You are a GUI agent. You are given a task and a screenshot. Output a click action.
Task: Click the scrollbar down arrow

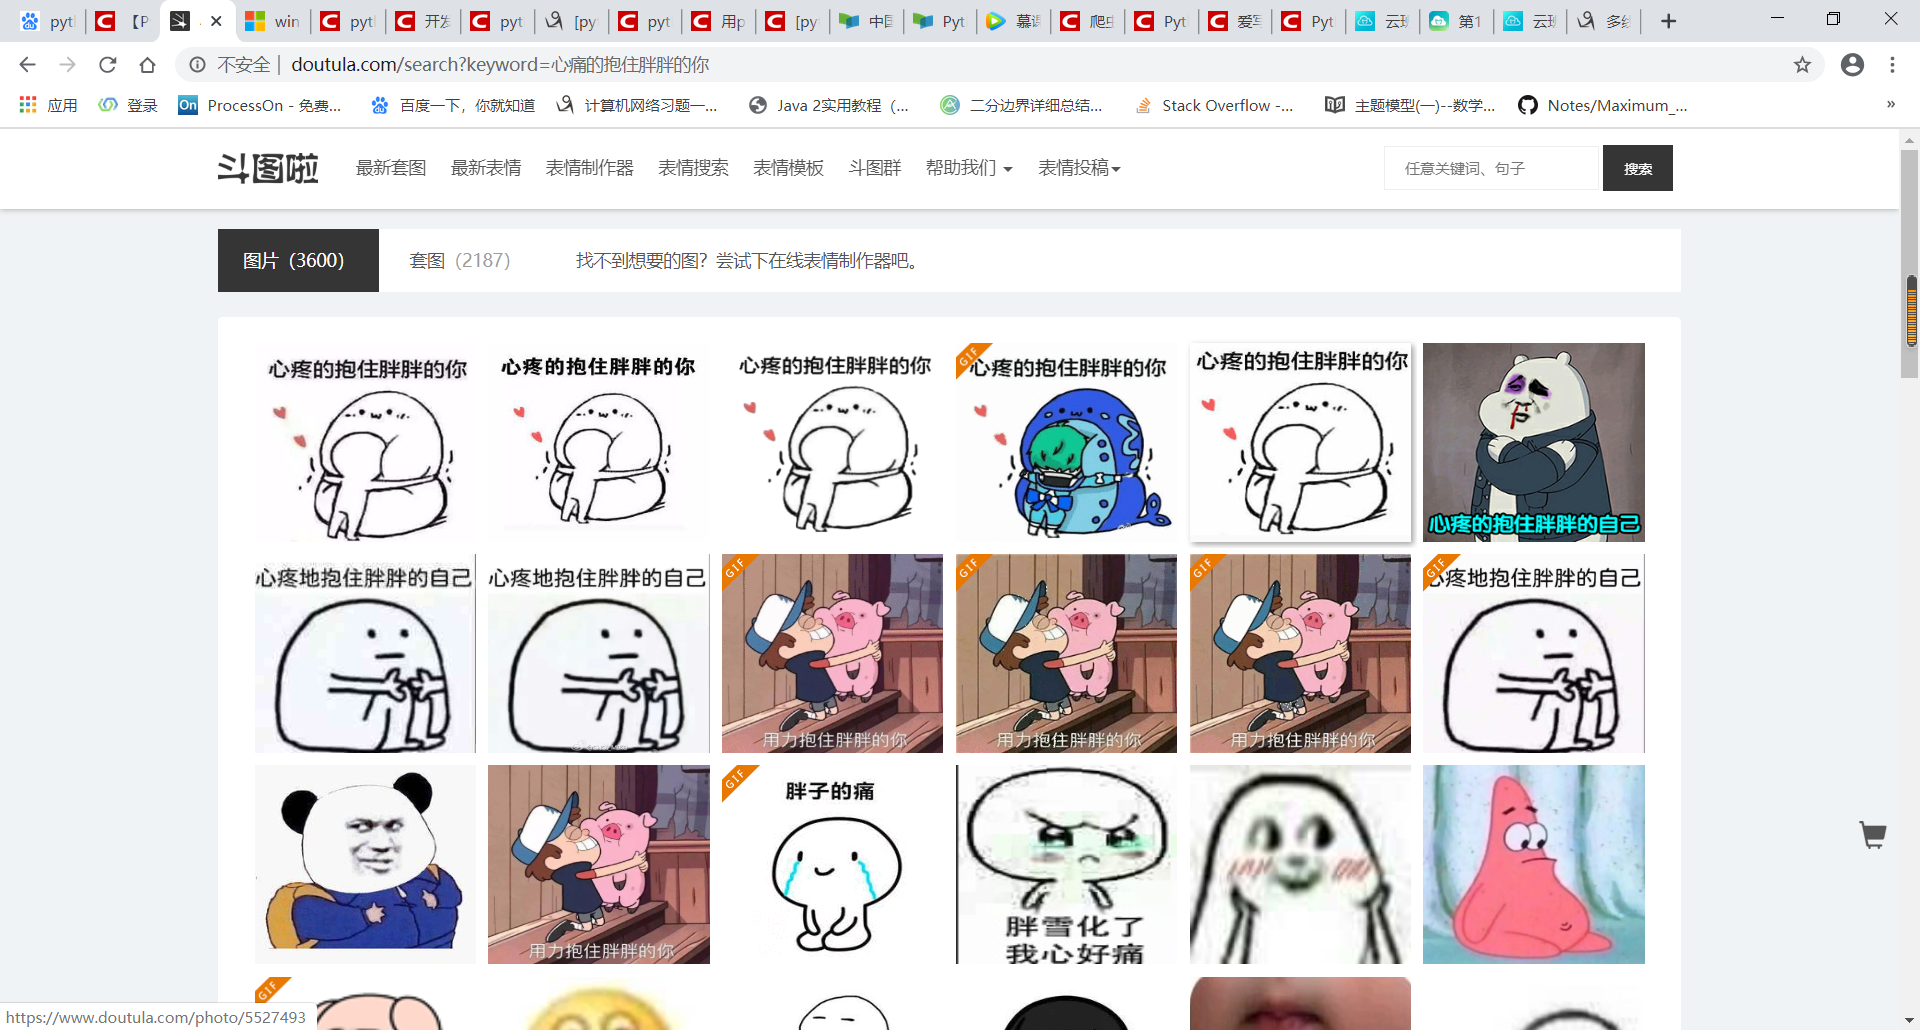(1911, 1021)
